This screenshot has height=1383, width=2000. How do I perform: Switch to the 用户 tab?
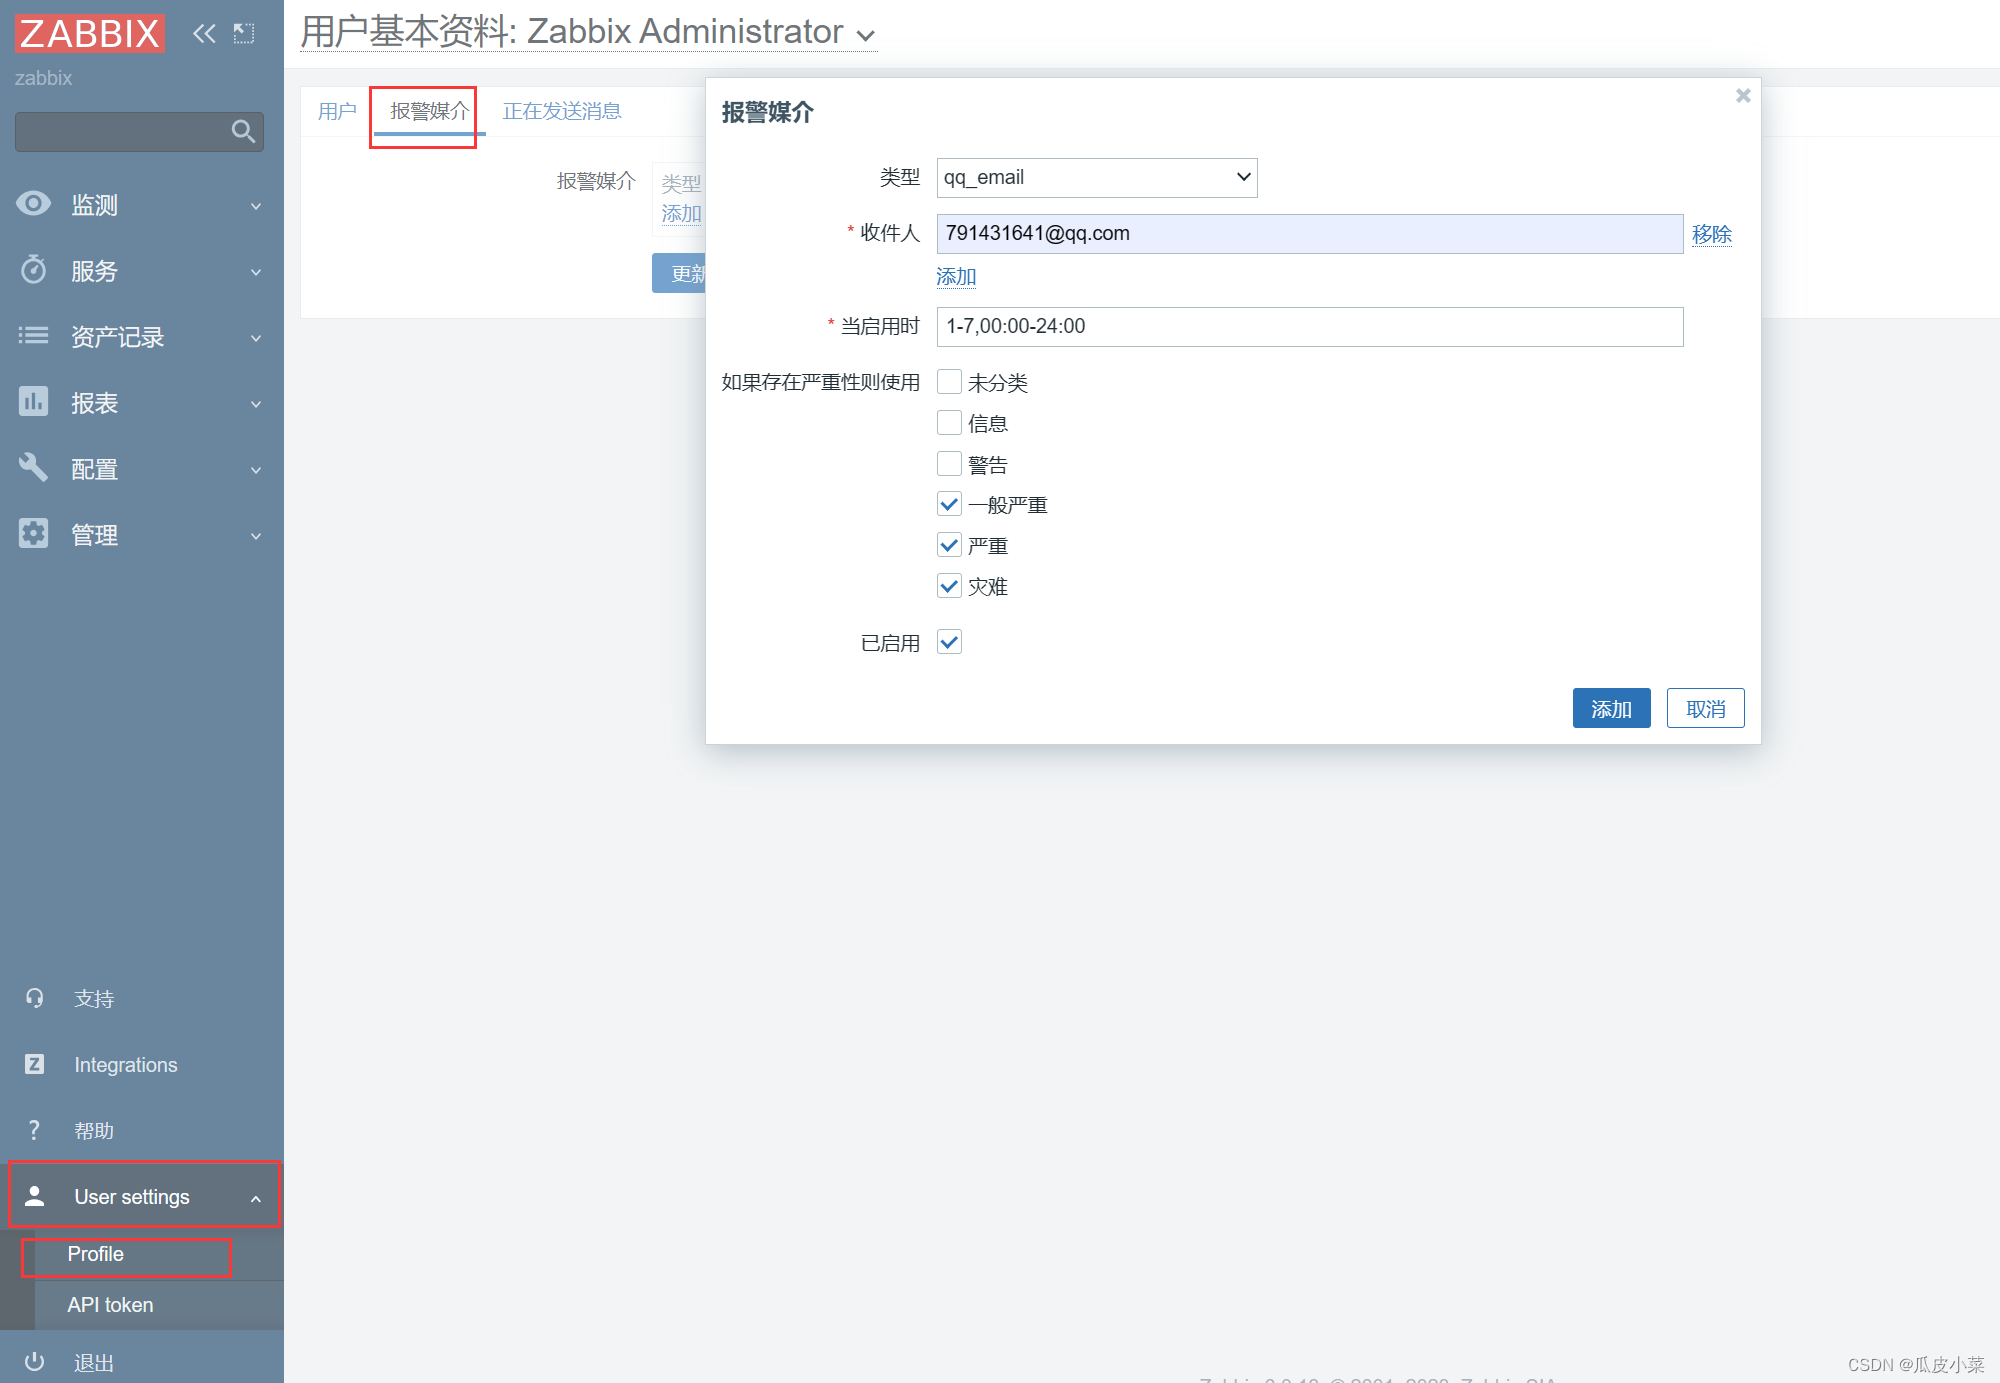pos(337,111)
